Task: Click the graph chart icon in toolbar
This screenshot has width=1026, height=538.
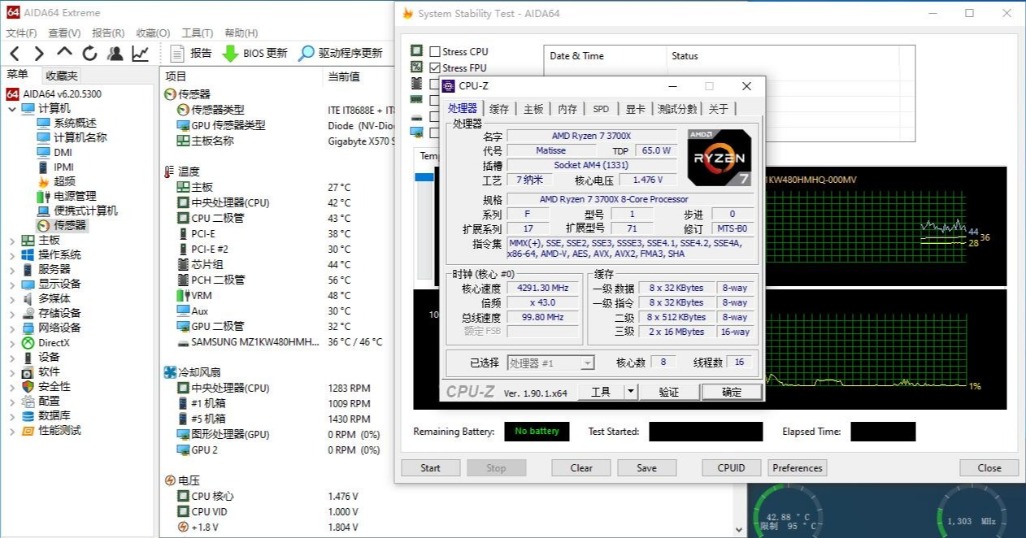Action: pyautogui.click(x=141, y=53)
